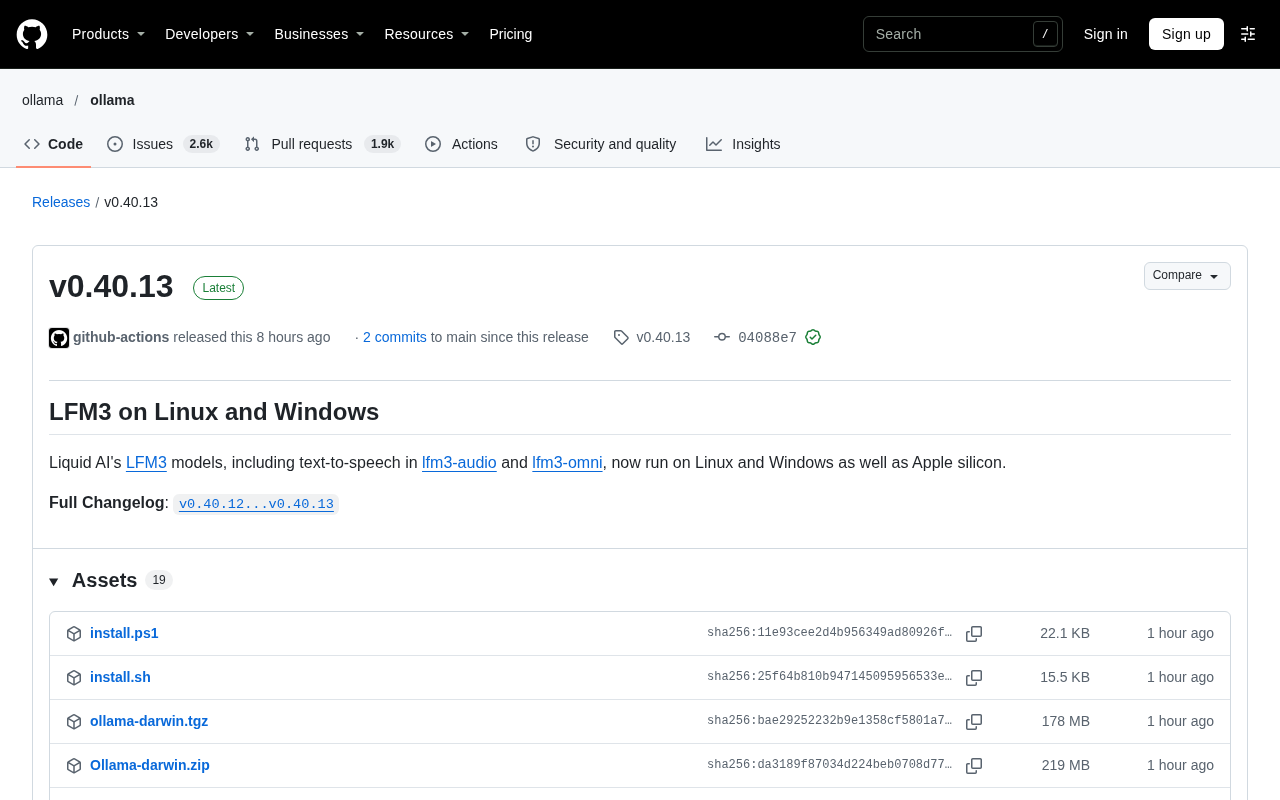Viewport: 1280px width, 800px height.
Task: Open the LFM3 model link
Action: [x=146, y=463]
